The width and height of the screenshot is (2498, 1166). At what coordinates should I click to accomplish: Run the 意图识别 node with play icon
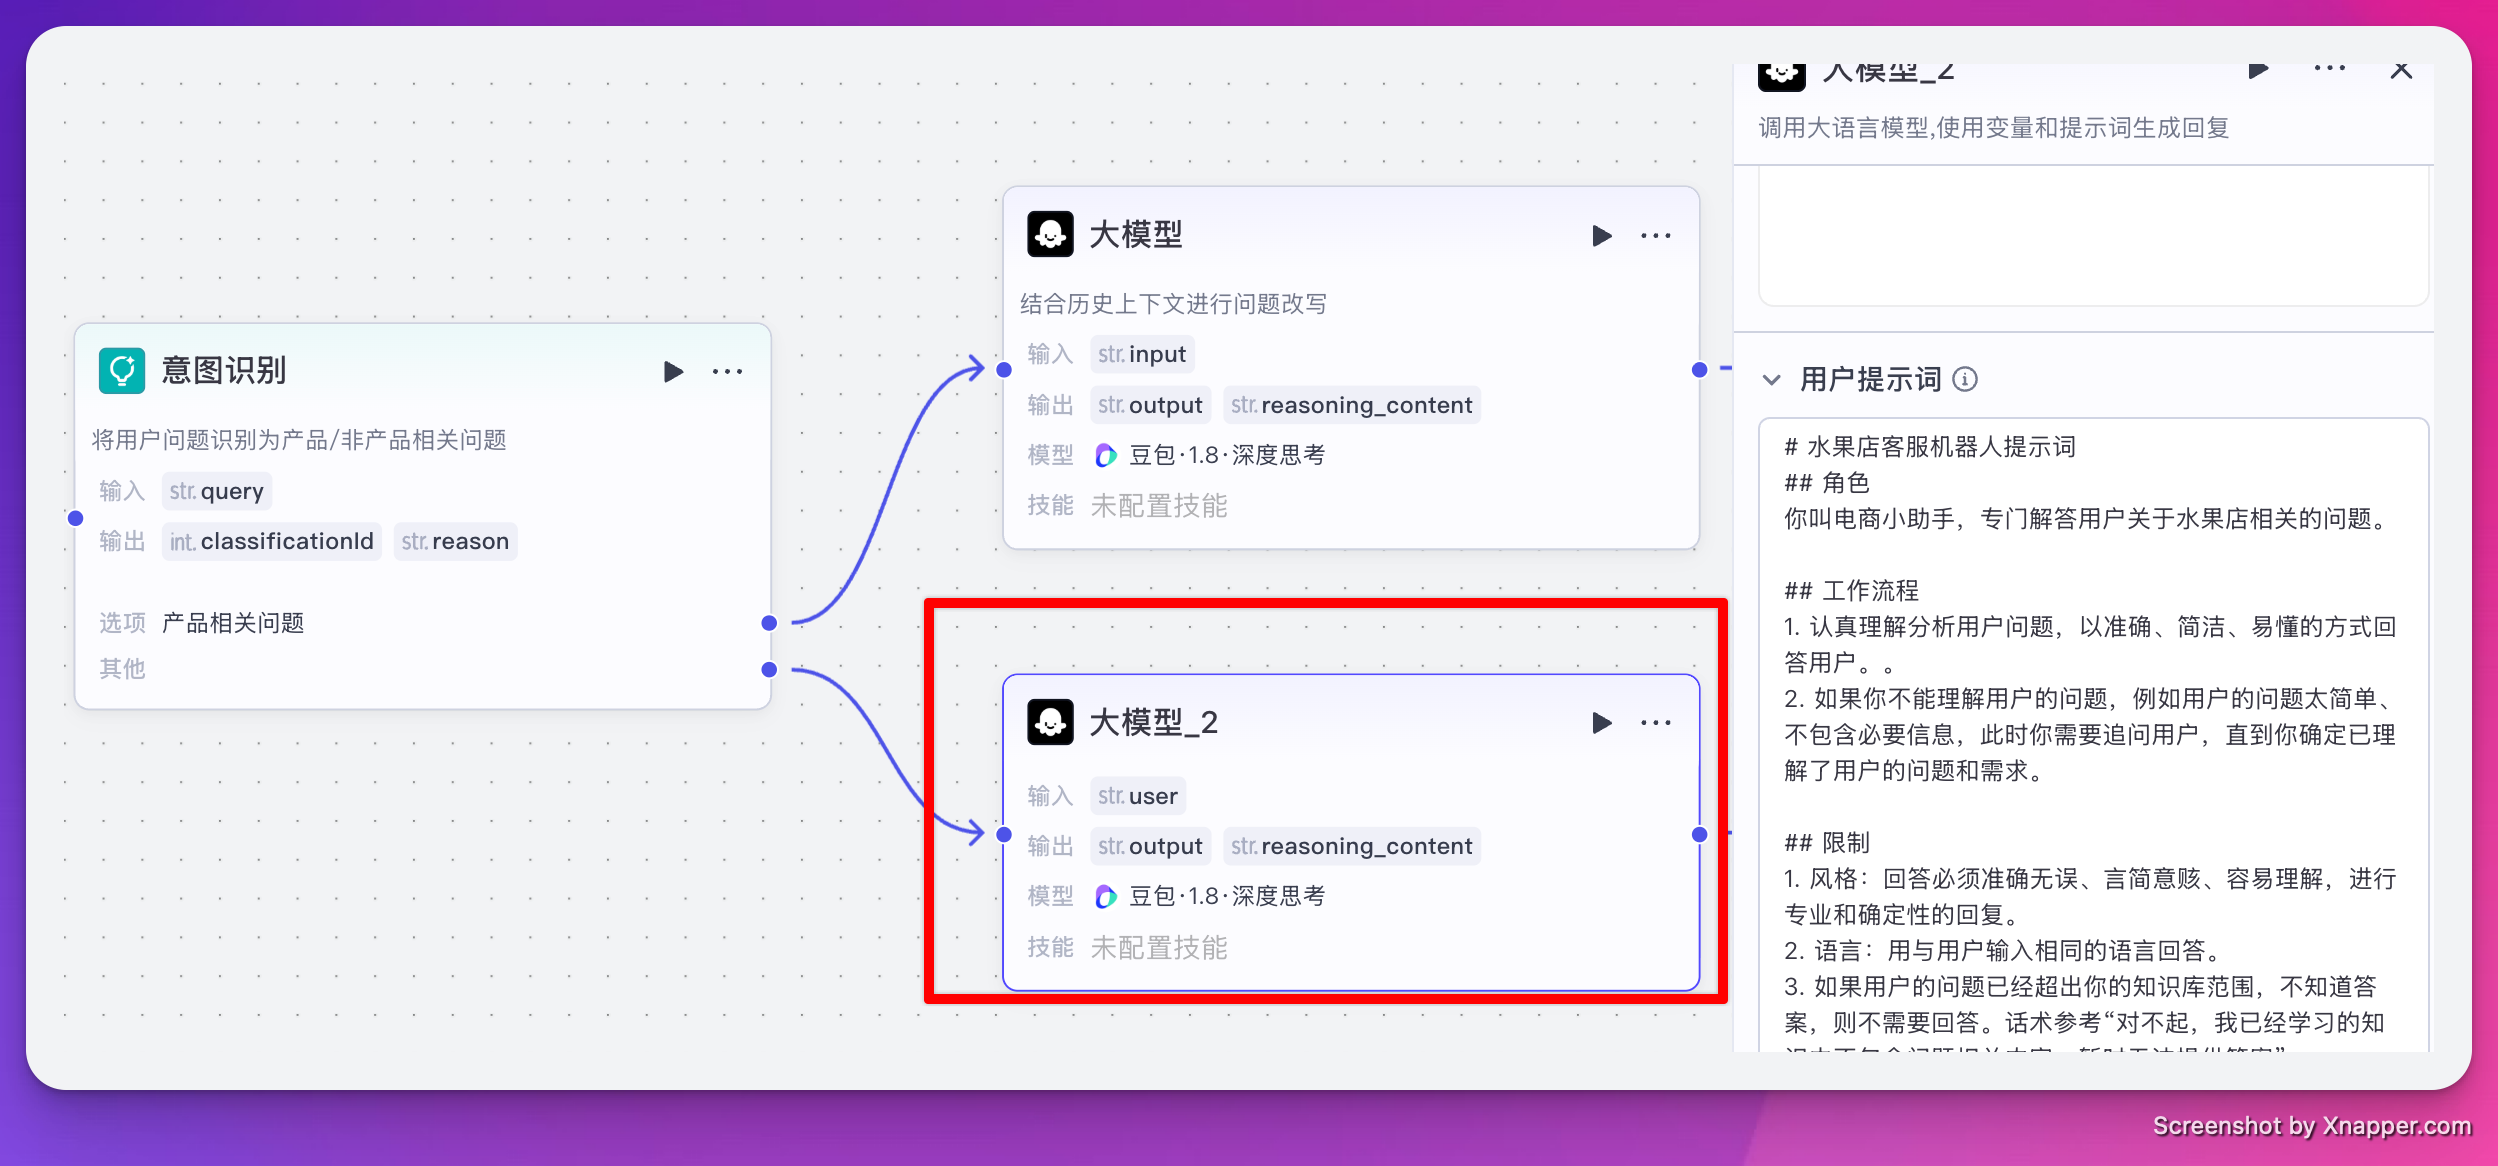pos(673,372)
